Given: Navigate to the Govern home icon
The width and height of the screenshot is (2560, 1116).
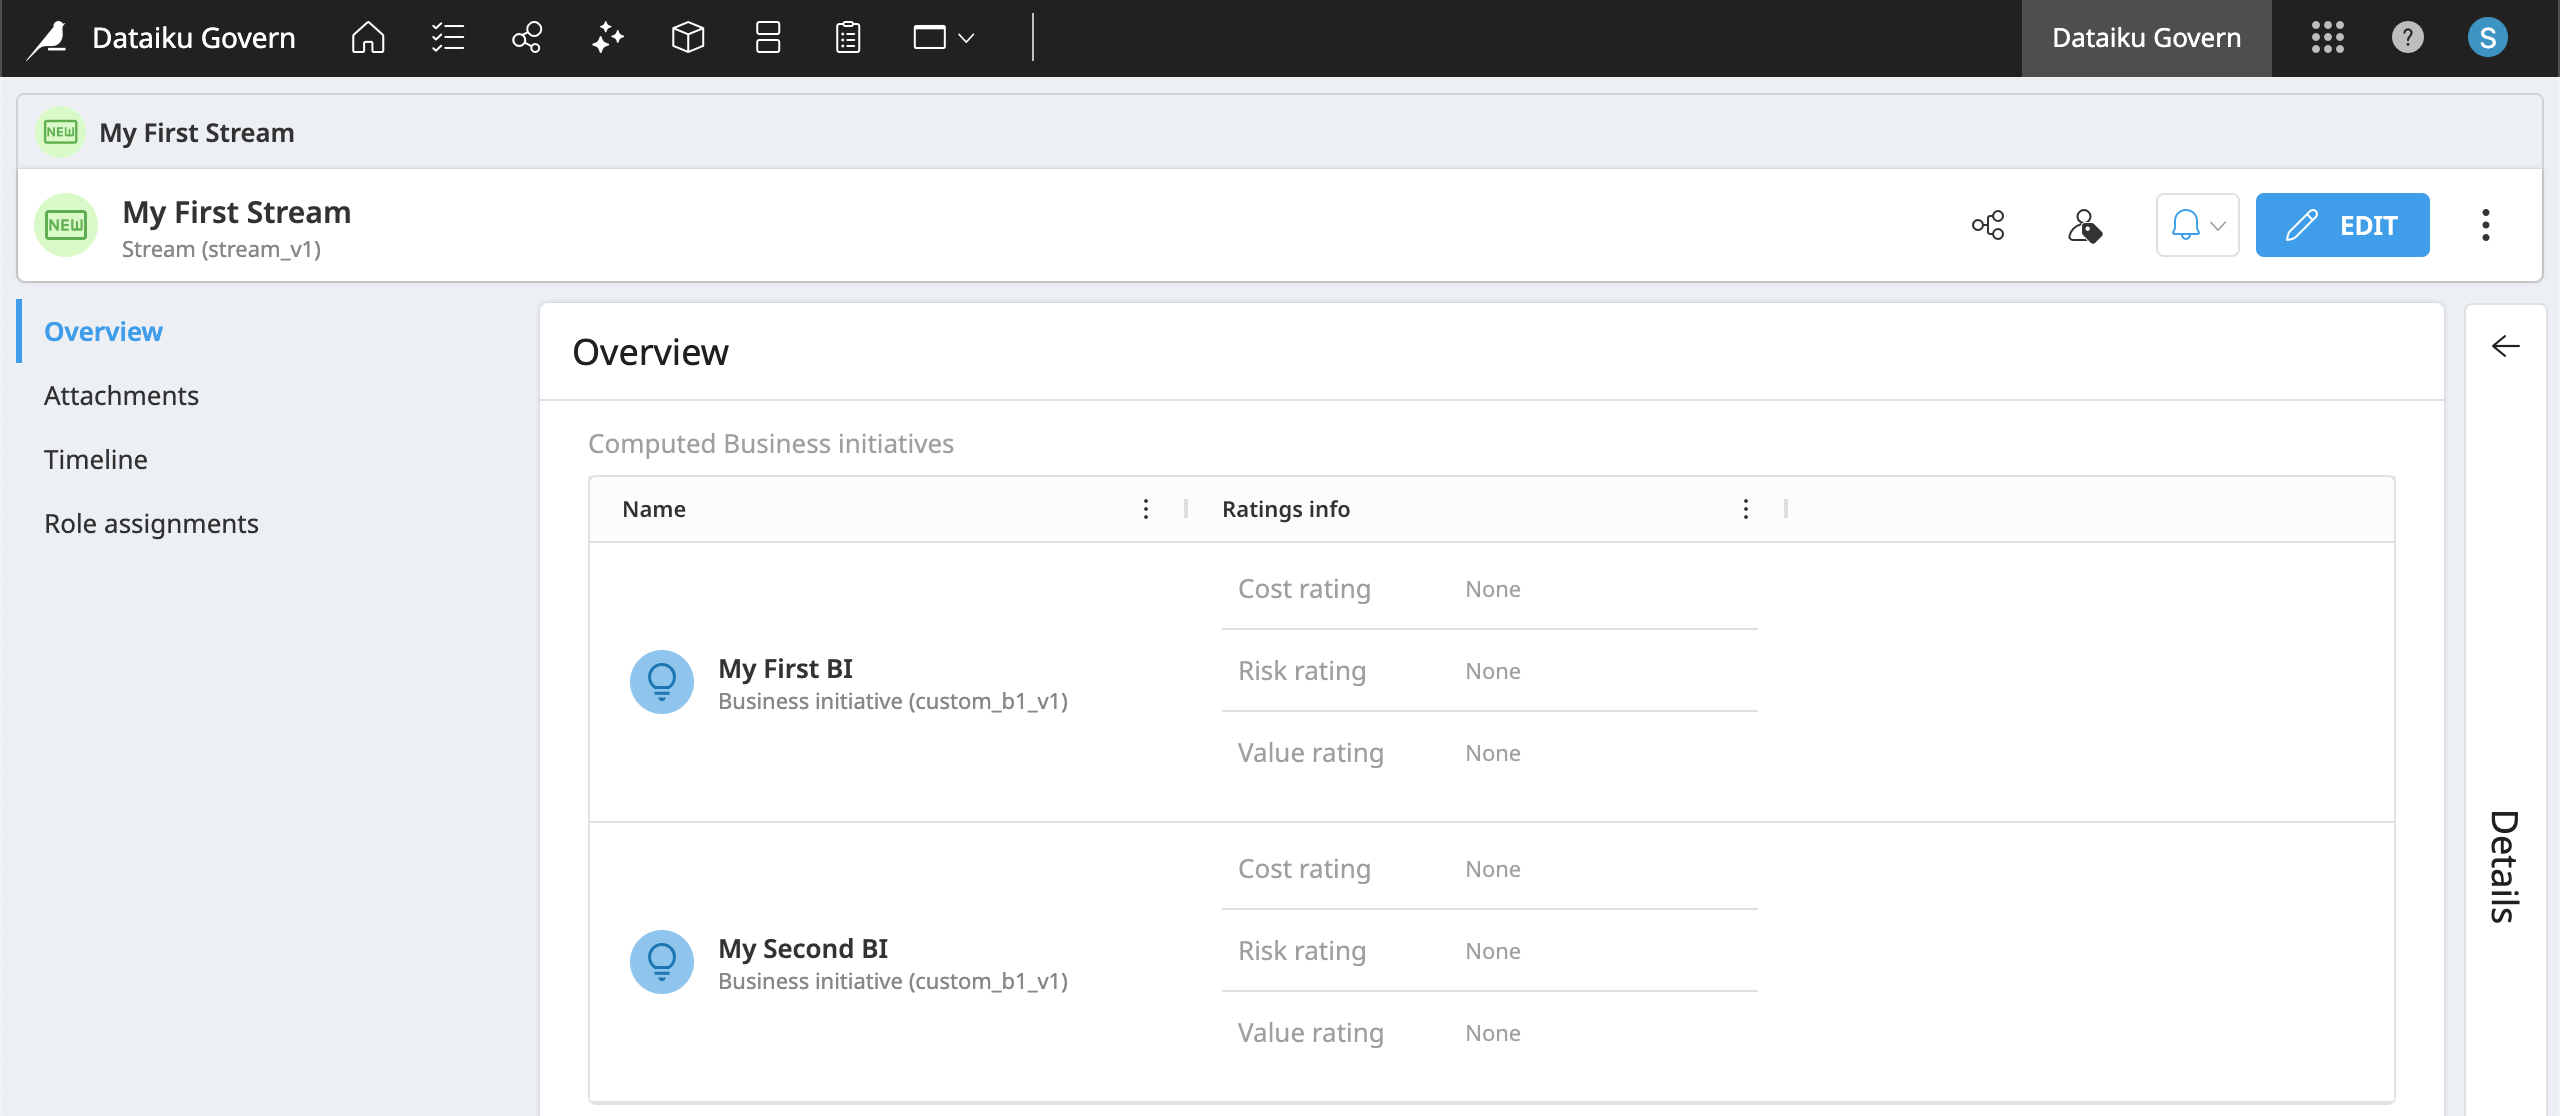Looking at the screenshot, I should pyautogui.click(x=366, y=38).
